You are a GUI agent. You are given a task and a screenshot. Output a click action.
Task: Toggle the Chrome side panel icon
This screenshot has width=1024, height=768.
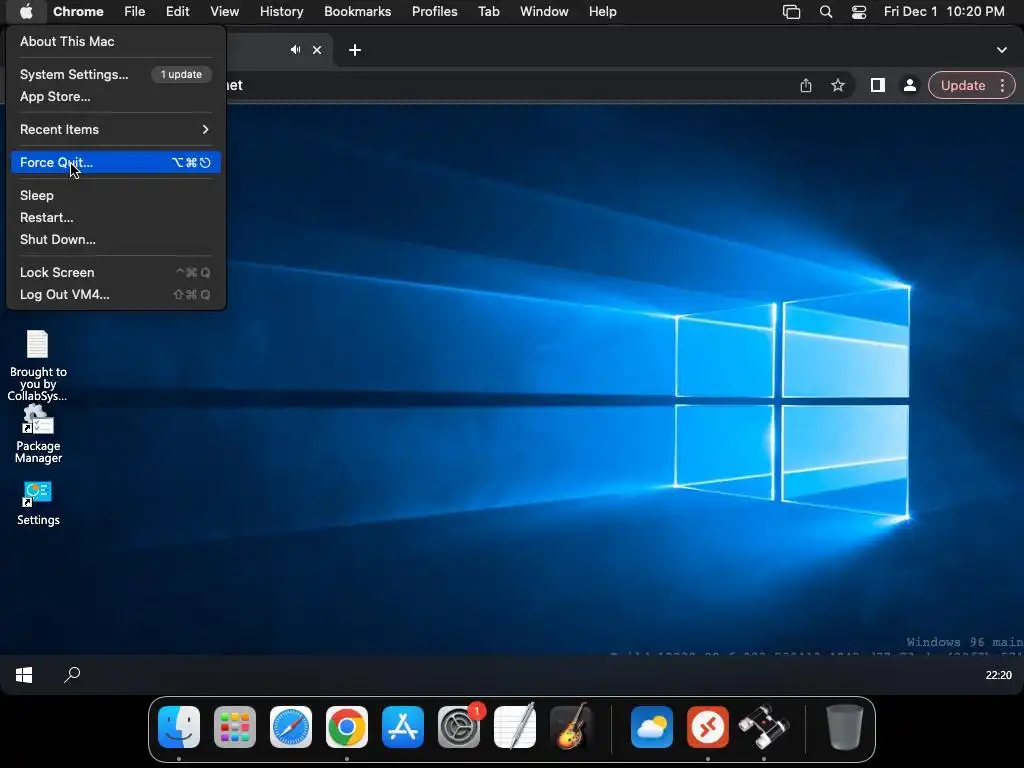(878, 86)
